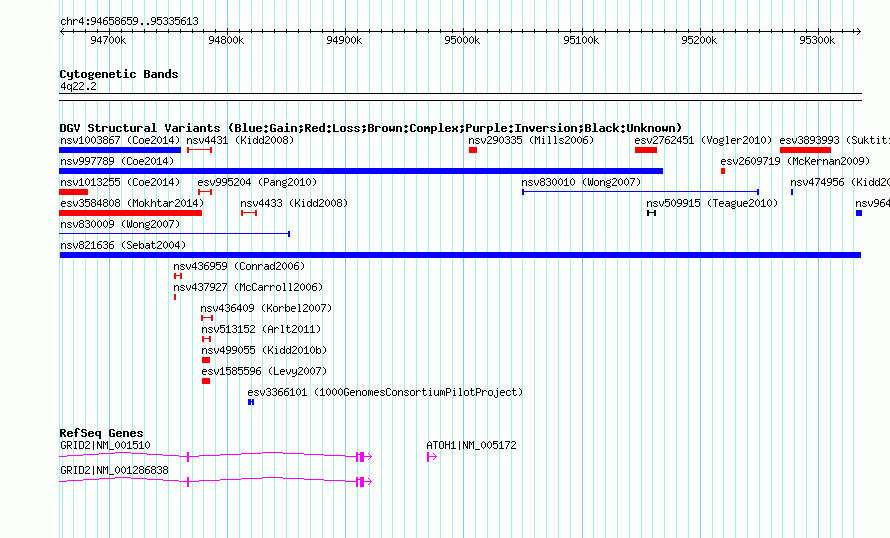
Task: Click the 95200k ruler tick label
Action: click(699, 40)
